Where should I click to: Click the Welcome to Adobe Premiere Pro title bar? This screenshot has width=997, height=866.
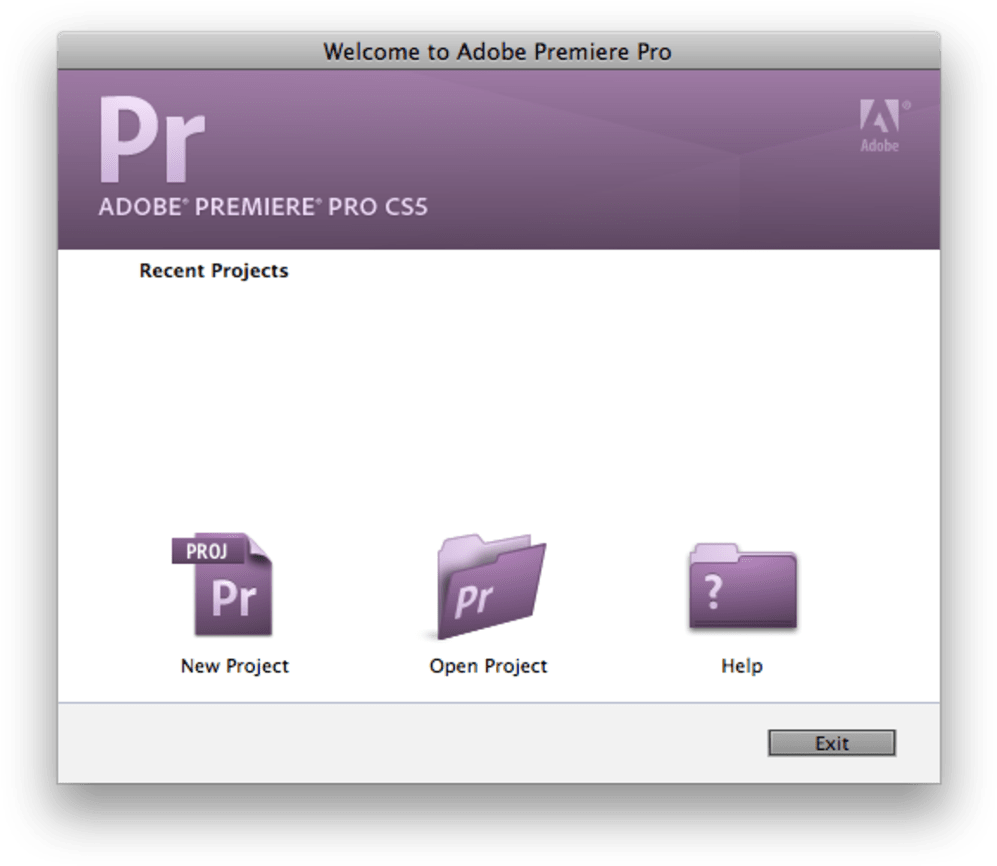coord(497,52)
